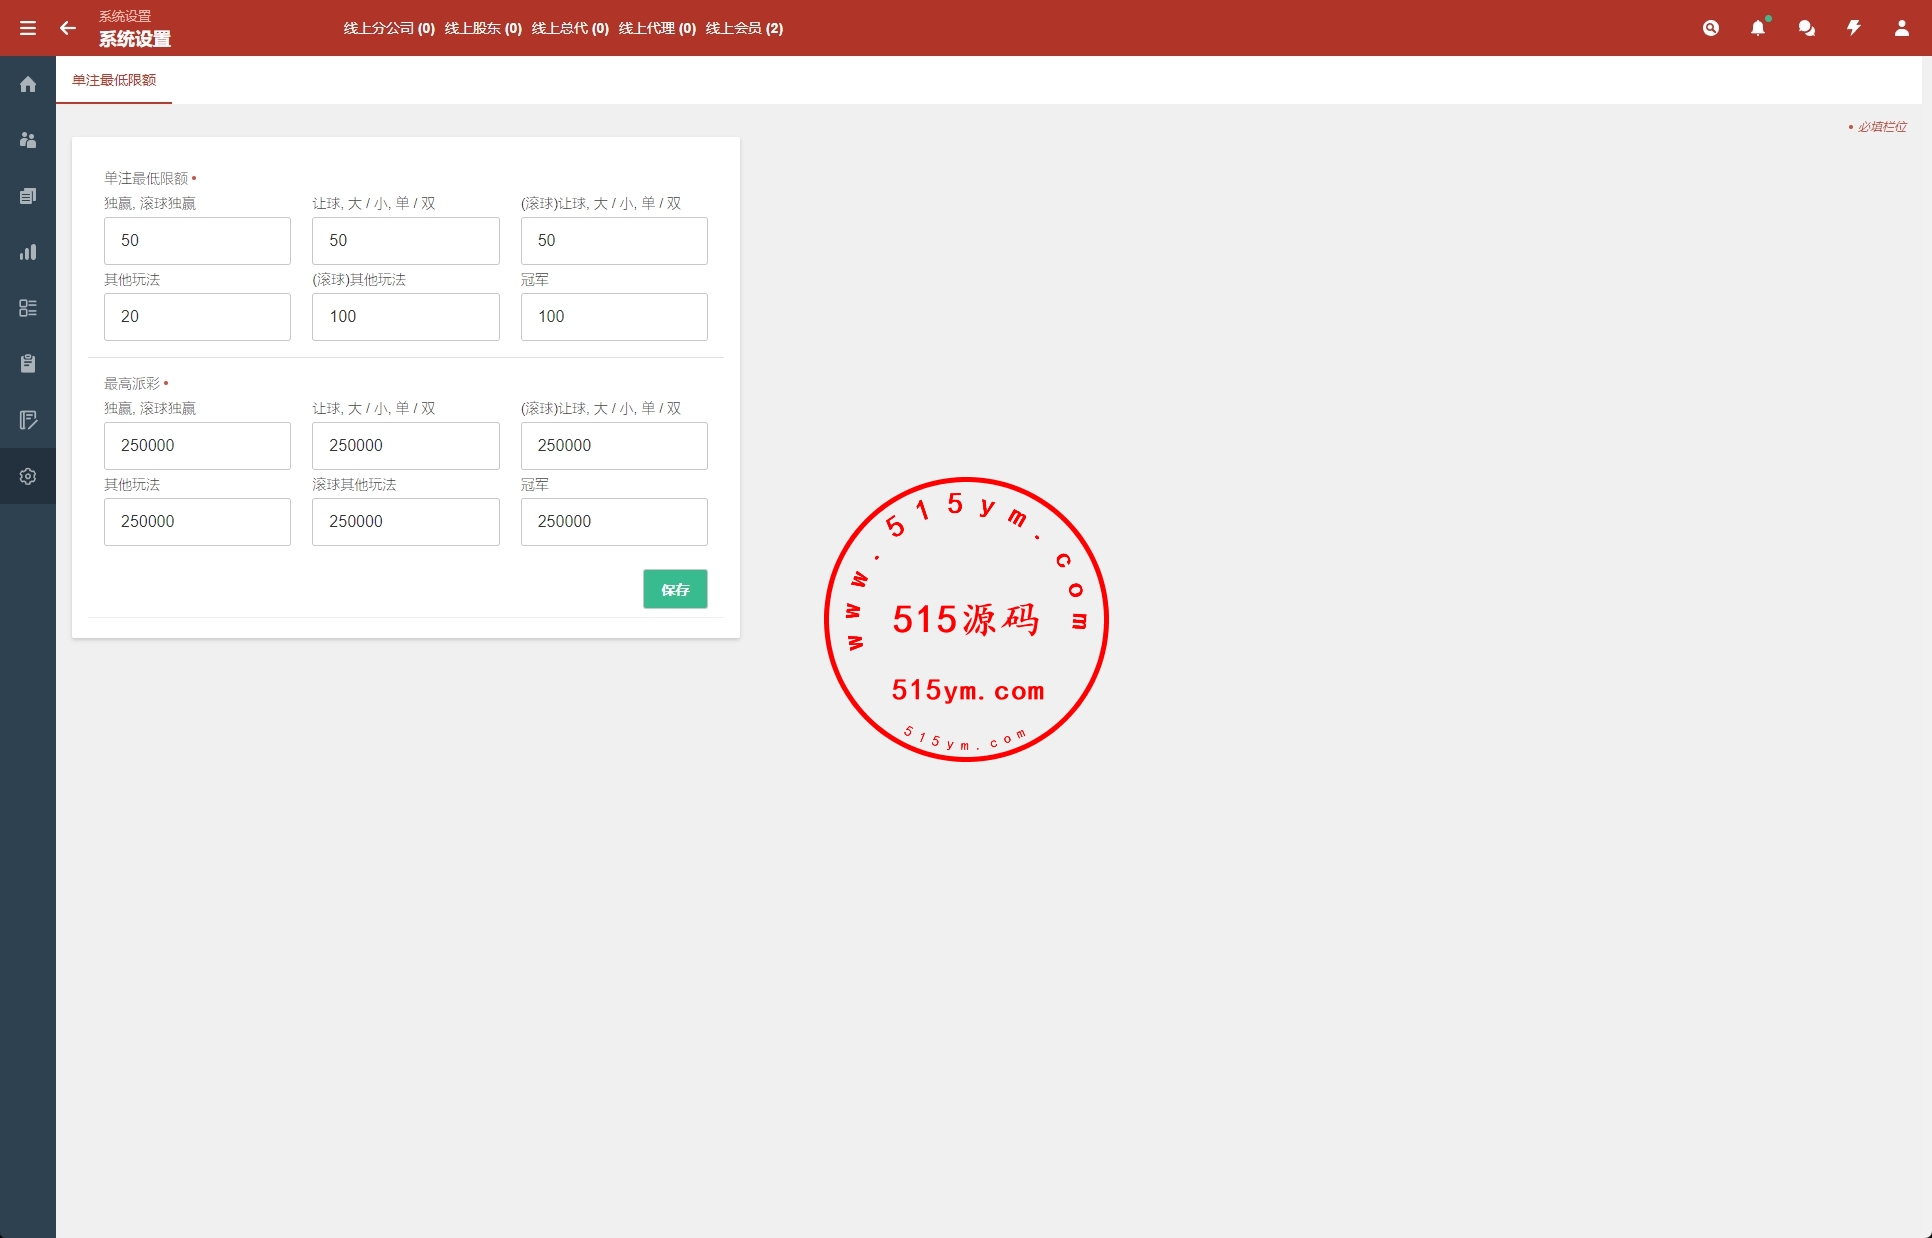Open the settings gear sidebar icon
This screenshot has height=1238, width=1932.
point(28,476)
